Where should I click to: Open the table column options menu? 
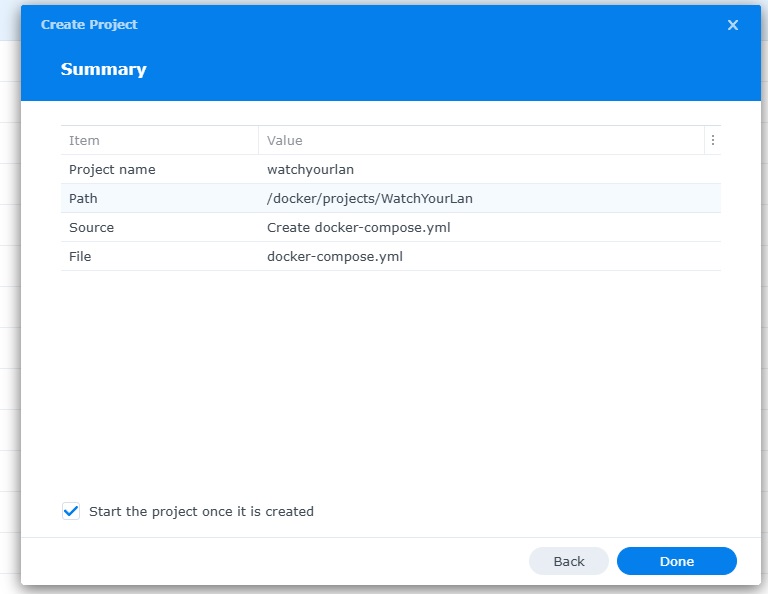(712, 141)
